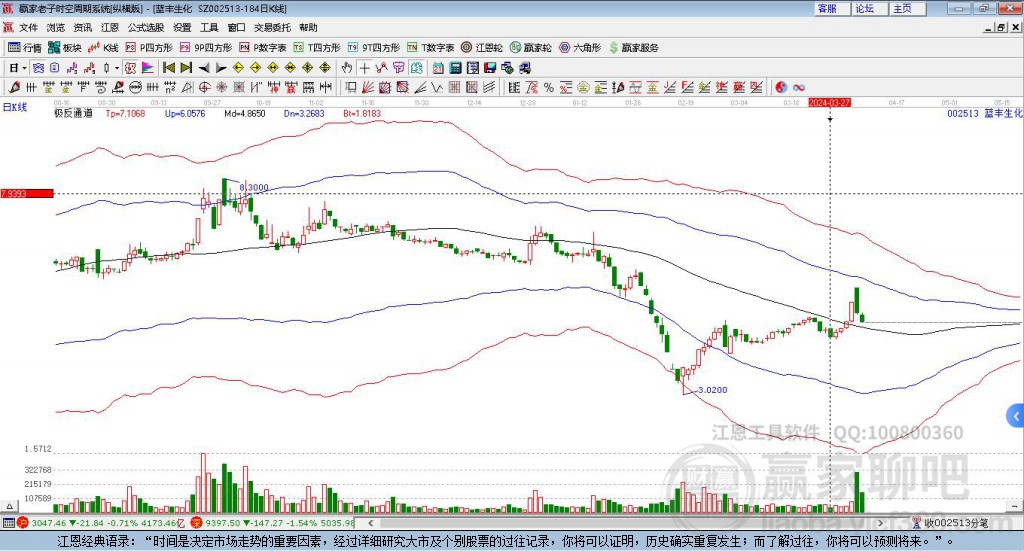Select the zigzag wave line tool

(x=437, y=87)
